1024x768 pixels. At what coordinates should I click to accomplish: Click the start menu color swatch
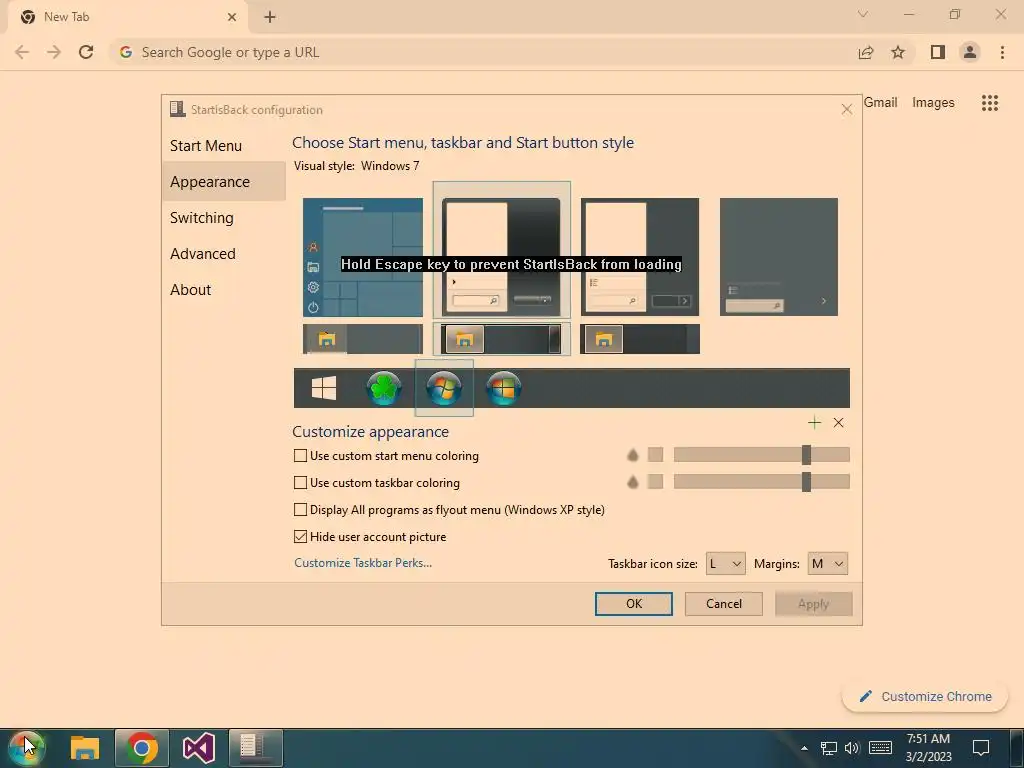655,455
